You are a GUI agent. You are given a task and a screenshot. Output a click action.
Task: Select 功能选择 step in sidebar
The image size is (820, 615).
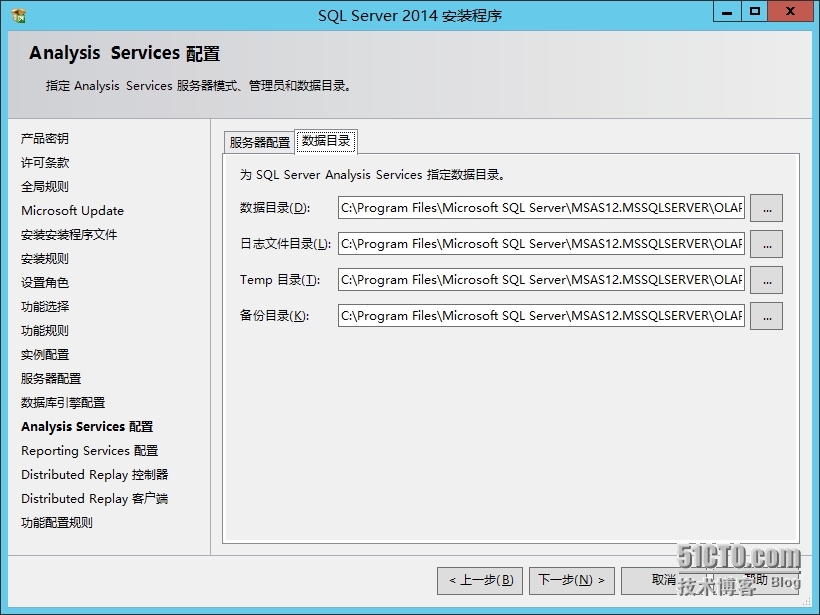click(x=45, y=306)
